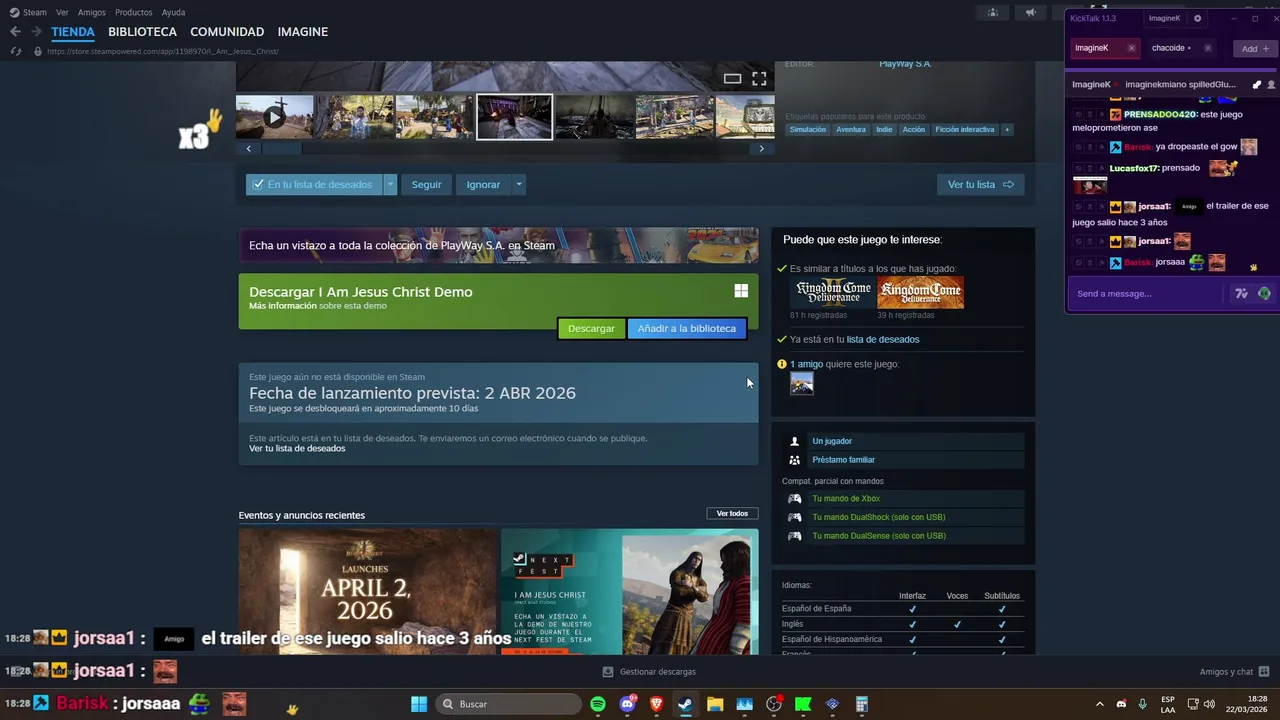Image resolution: width=1280 pixels, height=720 pixels.
Task: Reload the Steam store page
Action: point(16,51)
